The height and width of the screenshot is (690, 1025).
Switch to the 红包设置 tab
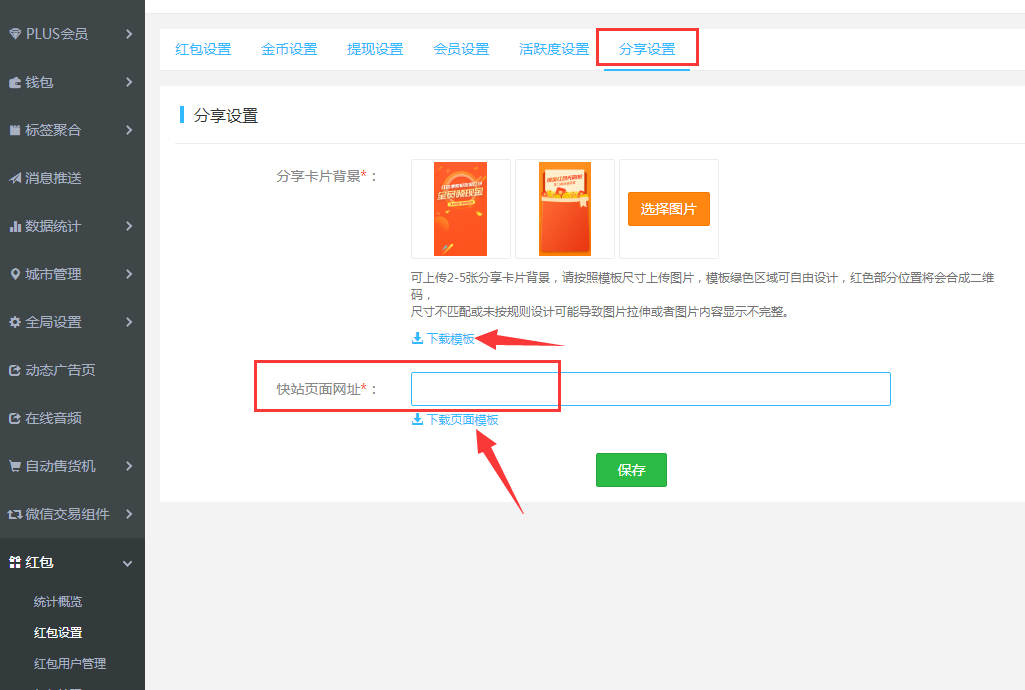[x=203, y=49]
